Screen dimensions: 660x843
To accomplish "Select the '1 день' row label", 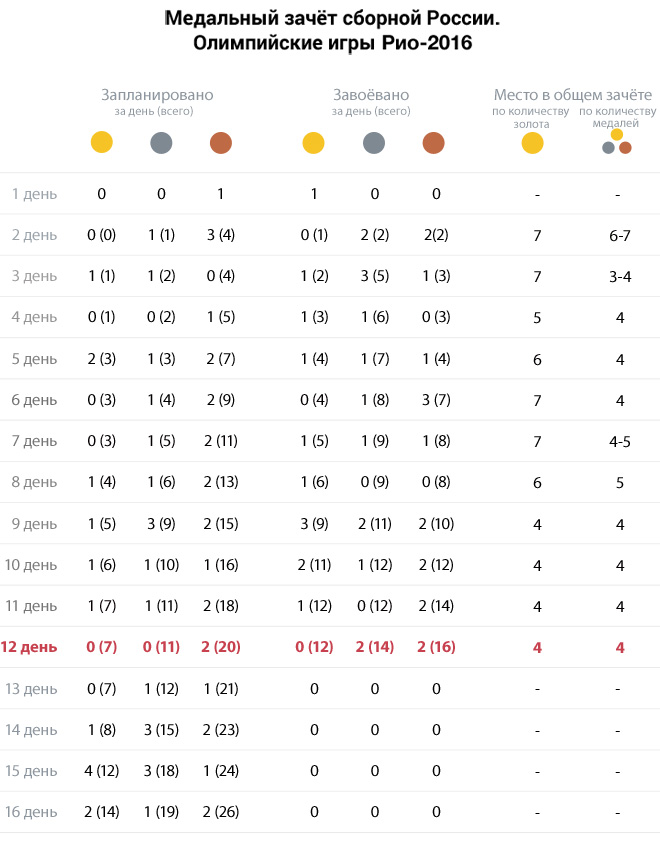I will (34, 194).
